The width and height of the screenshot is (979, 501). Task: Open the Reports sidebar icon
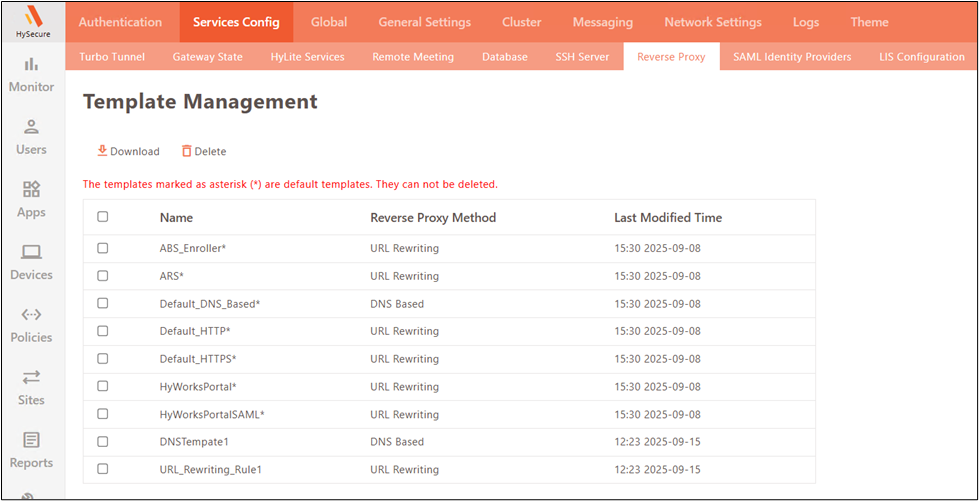31,450
